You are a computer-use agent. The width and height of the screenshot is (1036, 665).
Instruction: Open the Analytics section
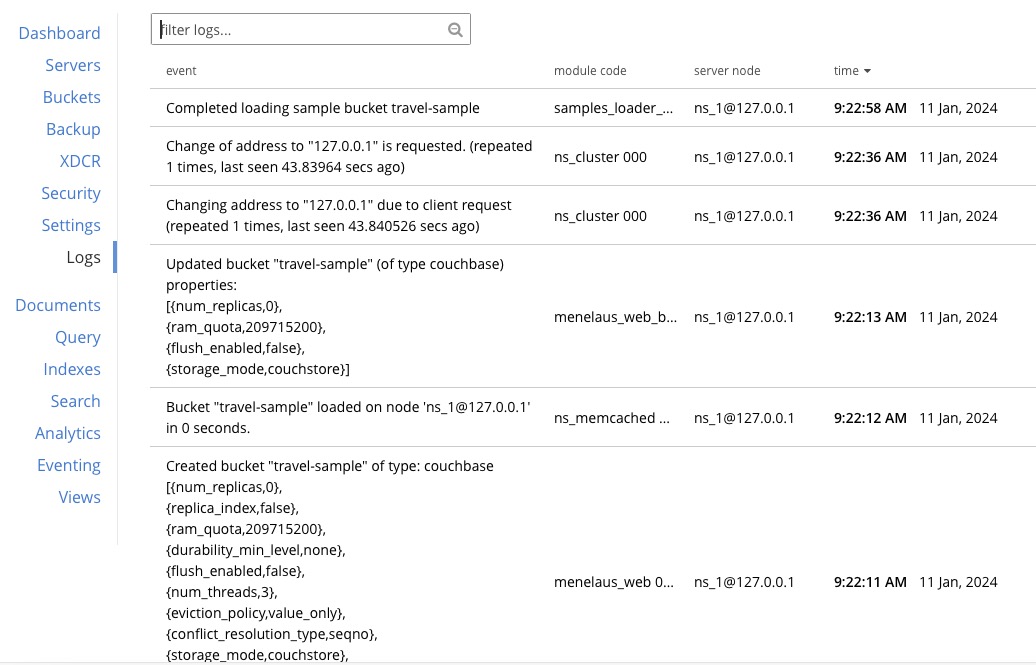point(68,433)
